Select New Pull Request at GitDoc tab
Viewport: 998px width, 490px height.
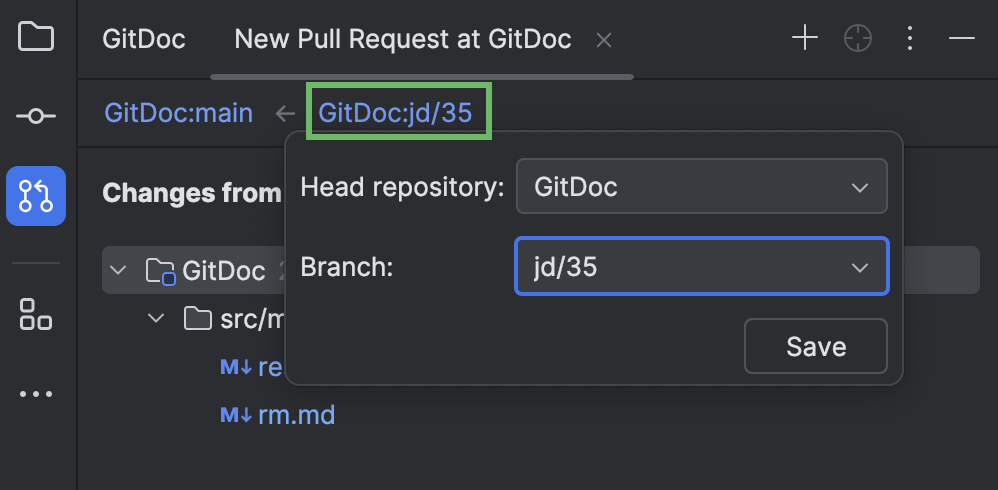coord(402,39)
